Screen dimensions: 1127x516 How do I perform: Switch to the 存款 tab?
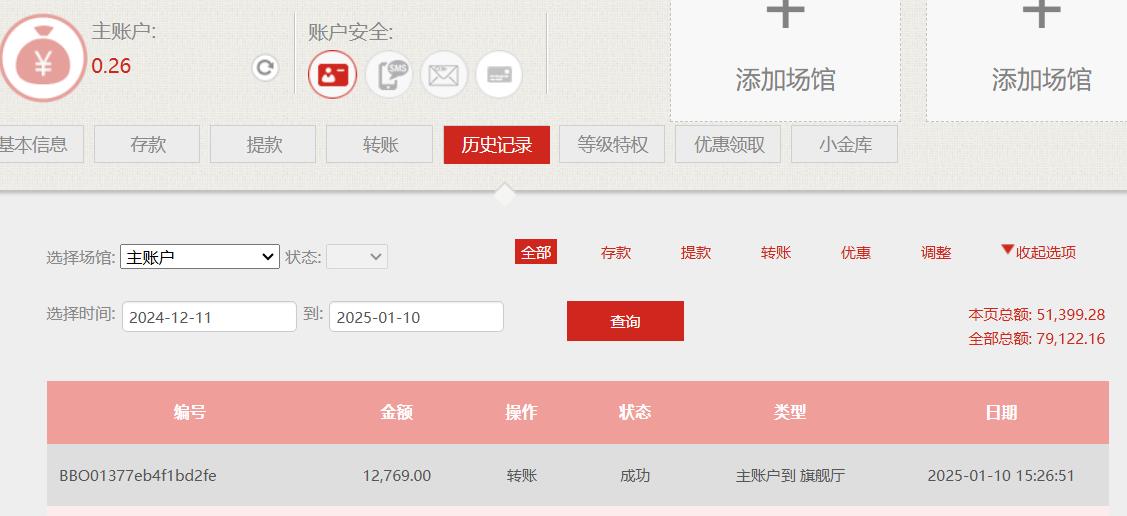pos(147,144)
